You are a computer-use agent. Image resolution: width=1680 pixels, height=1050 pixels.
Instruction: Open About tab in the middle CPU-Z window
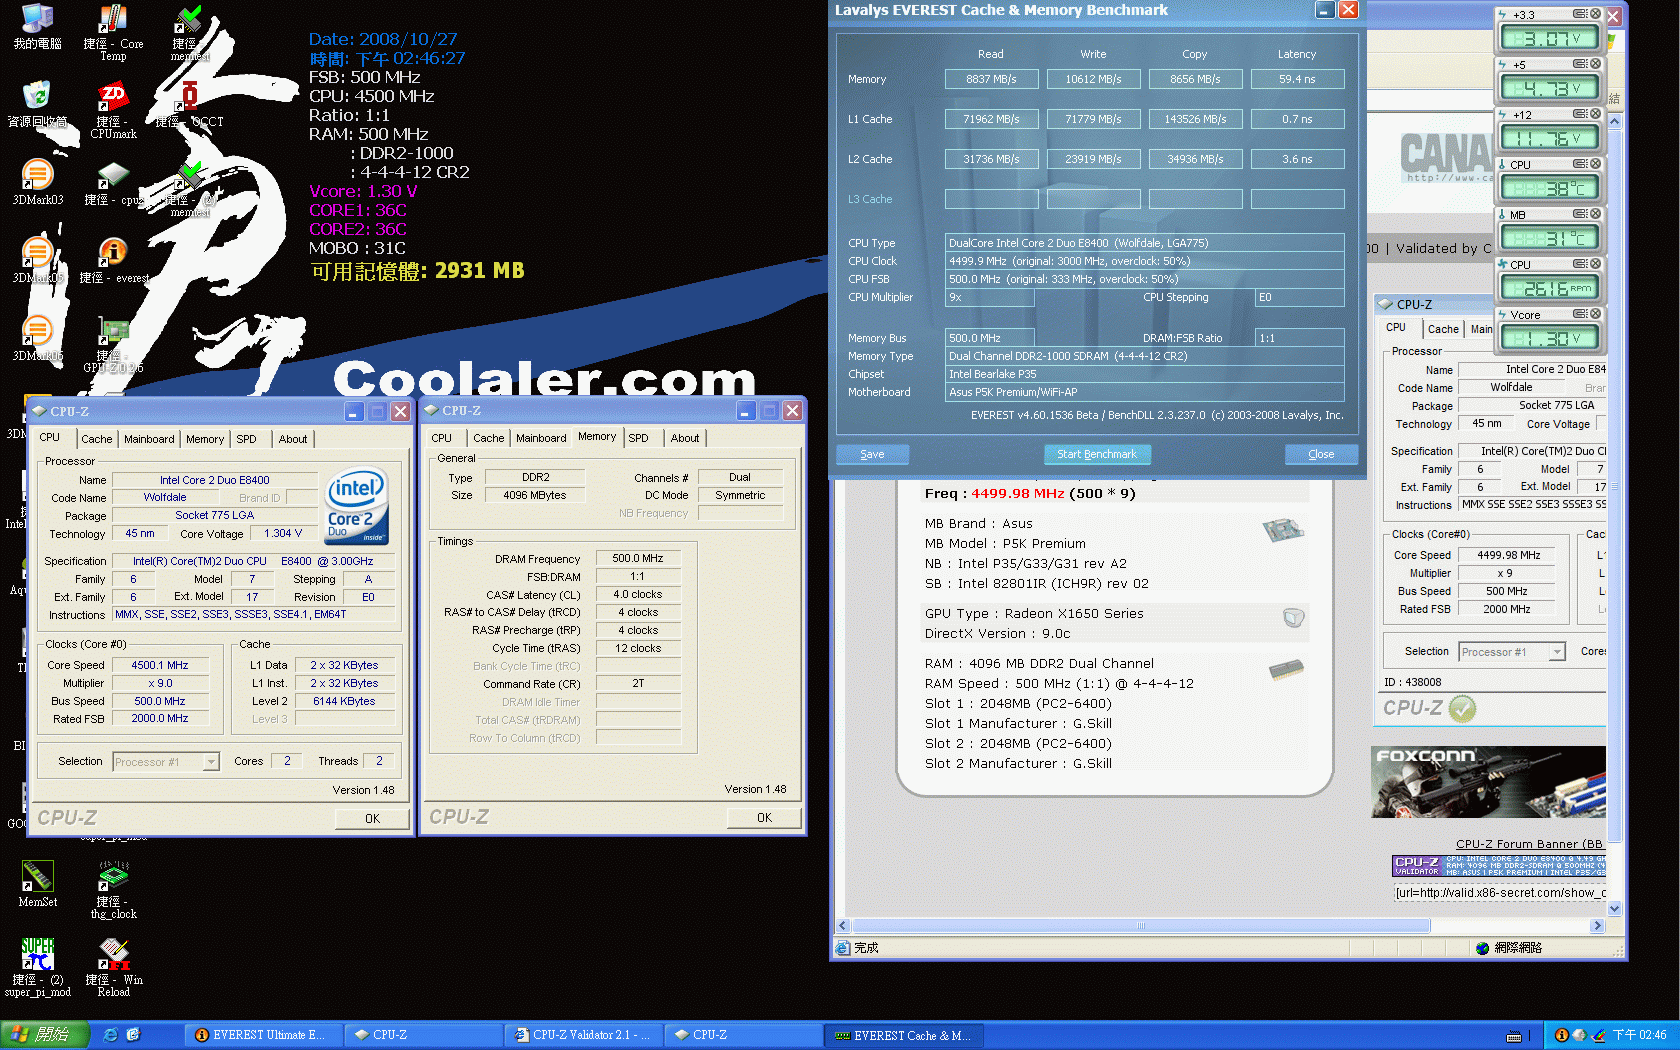tap(685, 438)
